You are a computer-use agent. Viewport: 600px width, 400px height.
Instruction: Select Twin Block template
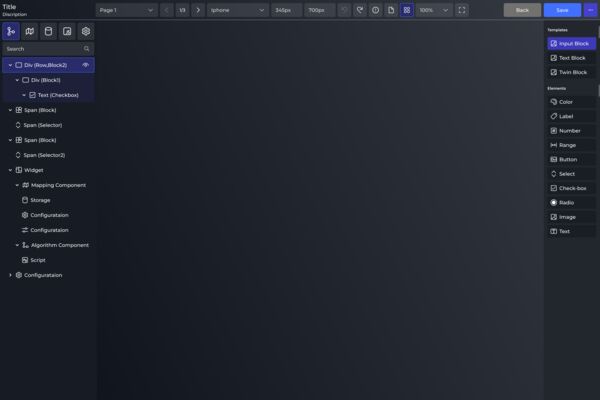tap(571, 72)
